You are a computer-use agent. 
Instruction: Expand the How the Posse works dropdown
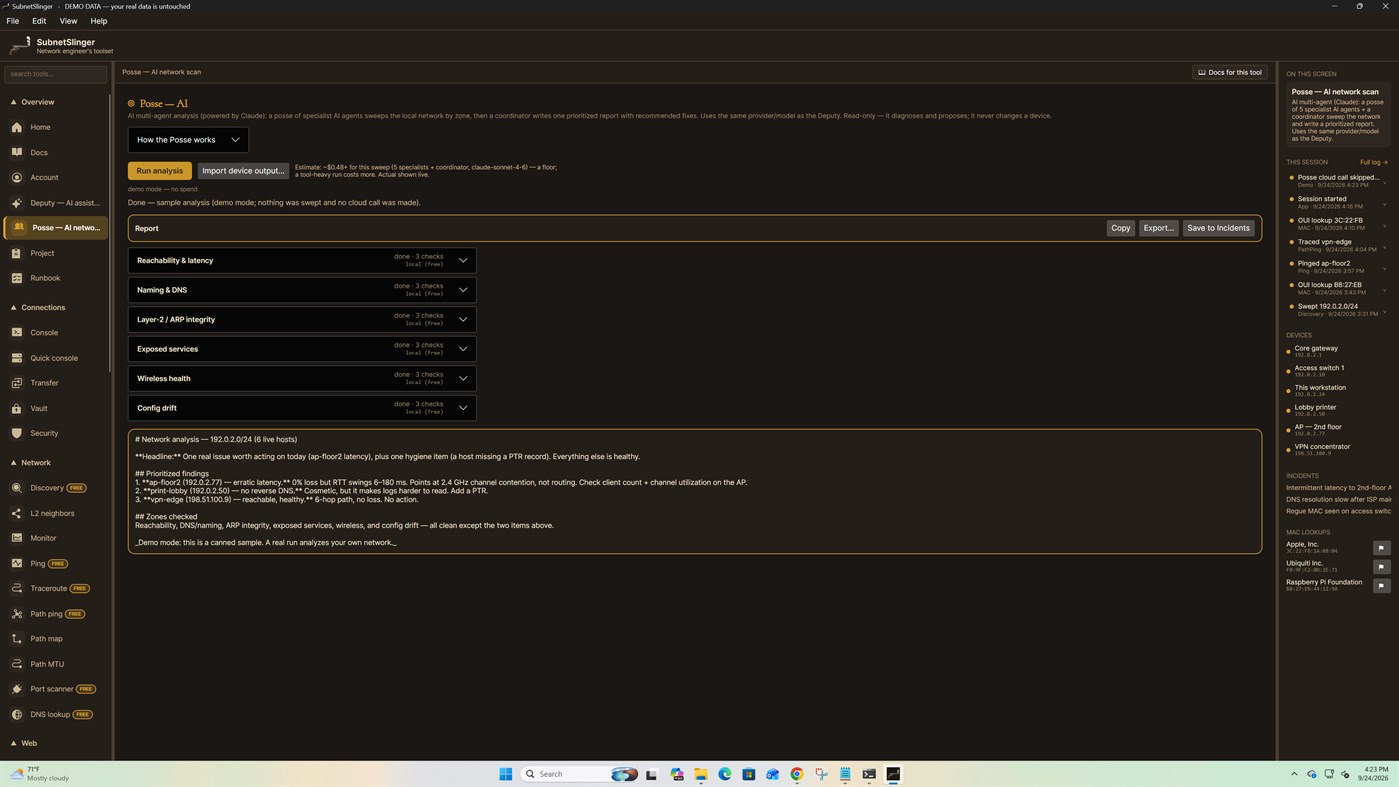pos(188,140)
